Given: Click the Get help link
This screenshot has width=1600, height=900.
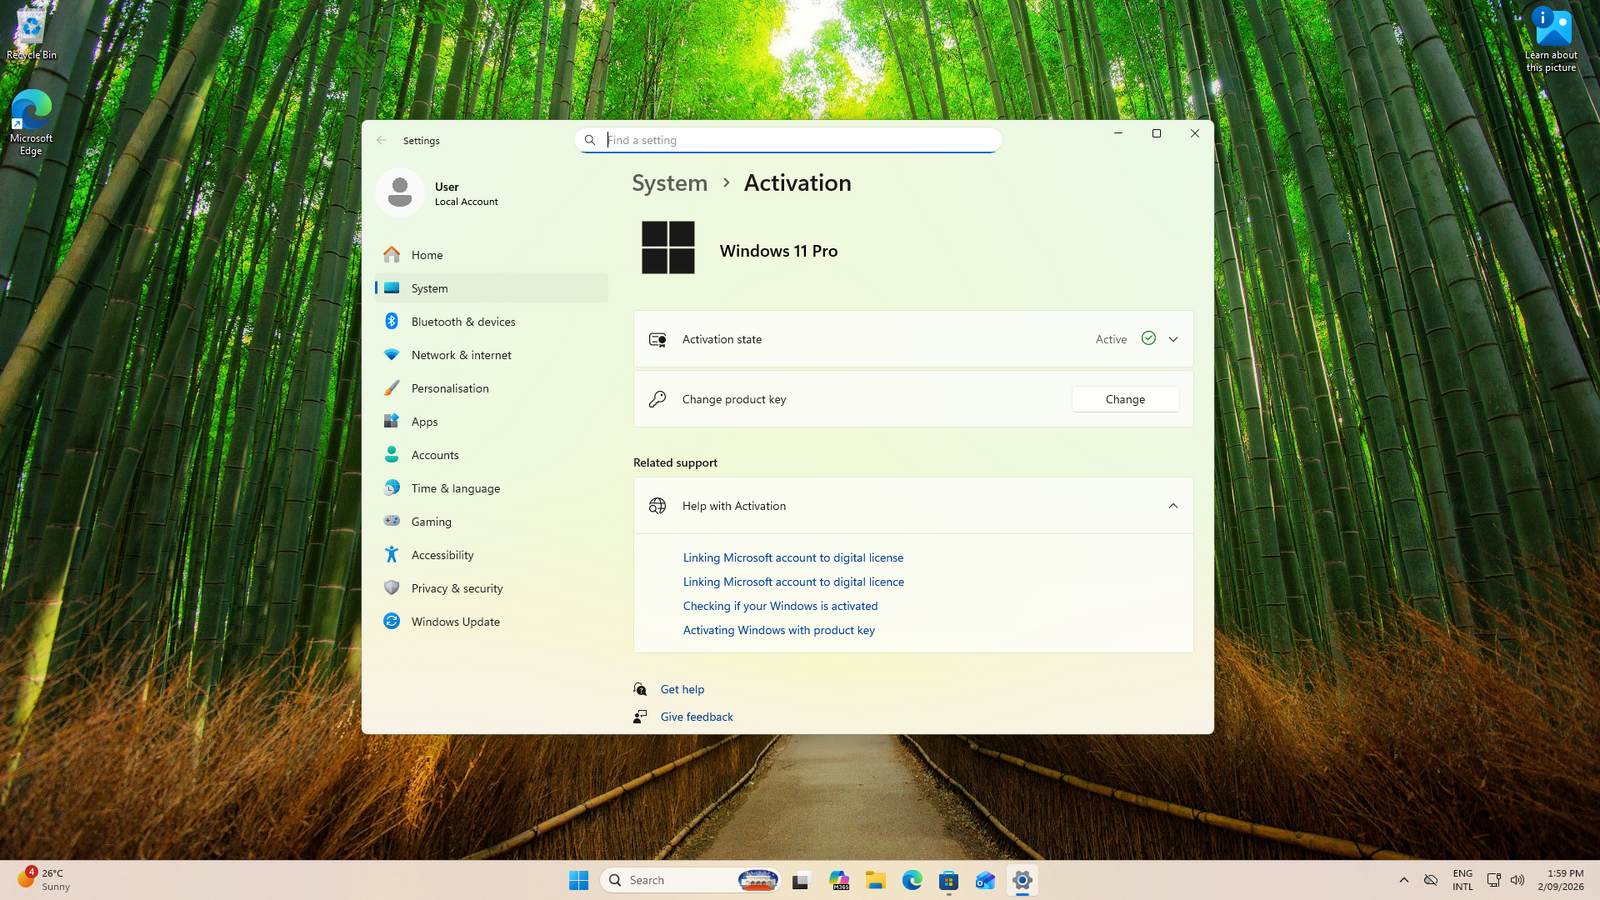Looking at the screenshot, I should pos(682,689).
